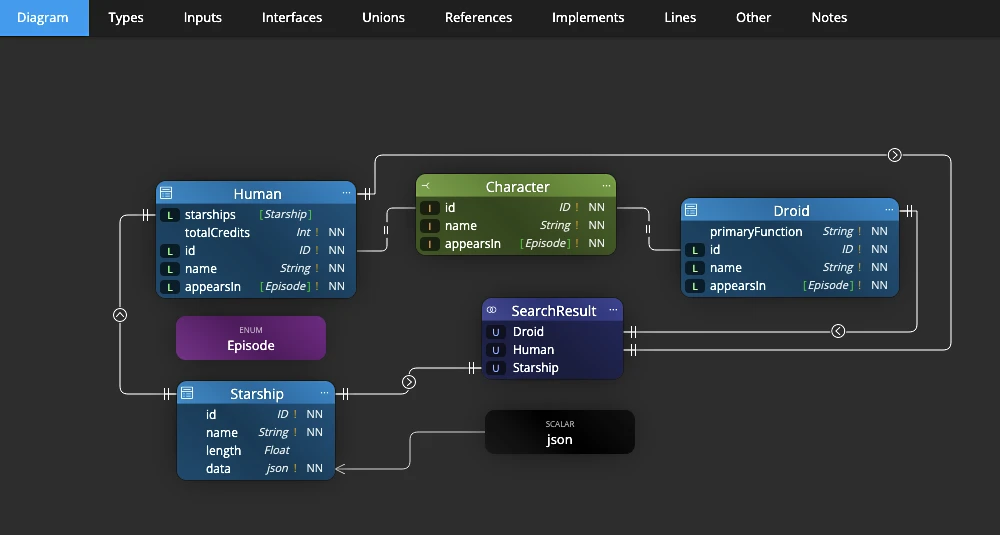Open the SearchResult node options menu

[613, 310]
